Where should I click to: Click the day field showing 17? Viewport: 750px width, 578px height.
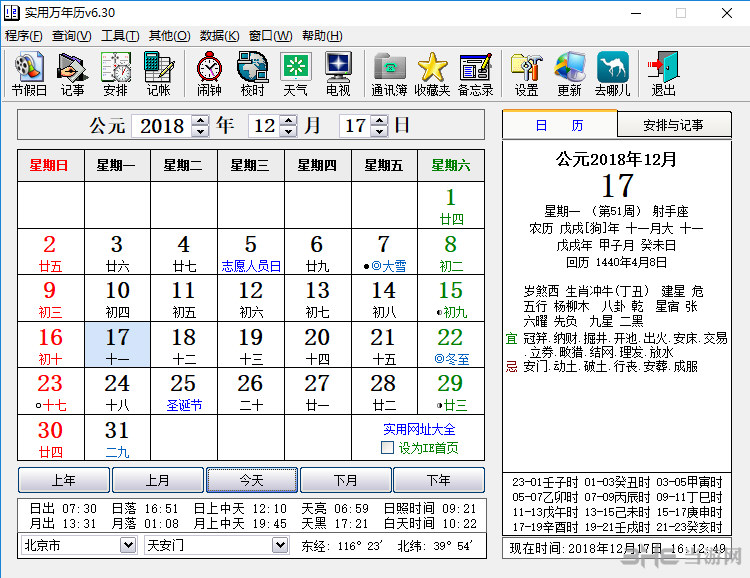point(355,126)
